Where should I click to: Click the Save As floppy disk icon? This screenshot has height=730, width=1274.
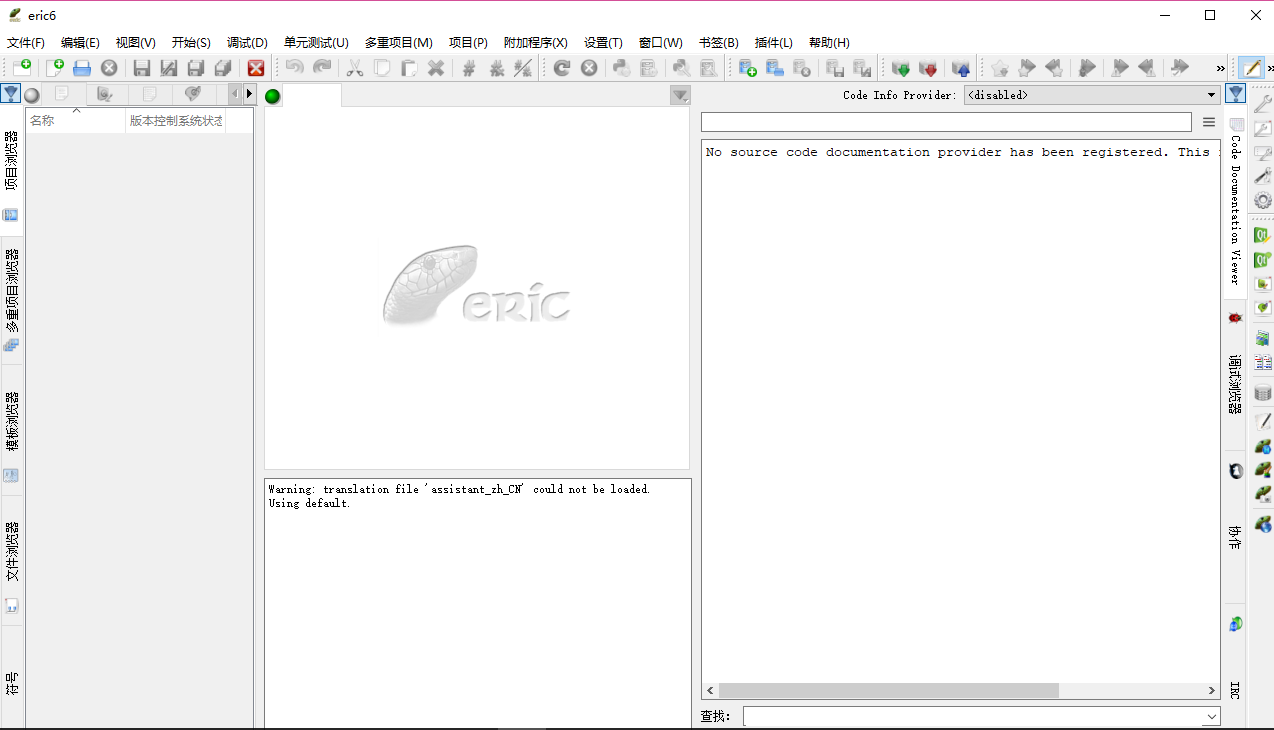coord(169,68)
